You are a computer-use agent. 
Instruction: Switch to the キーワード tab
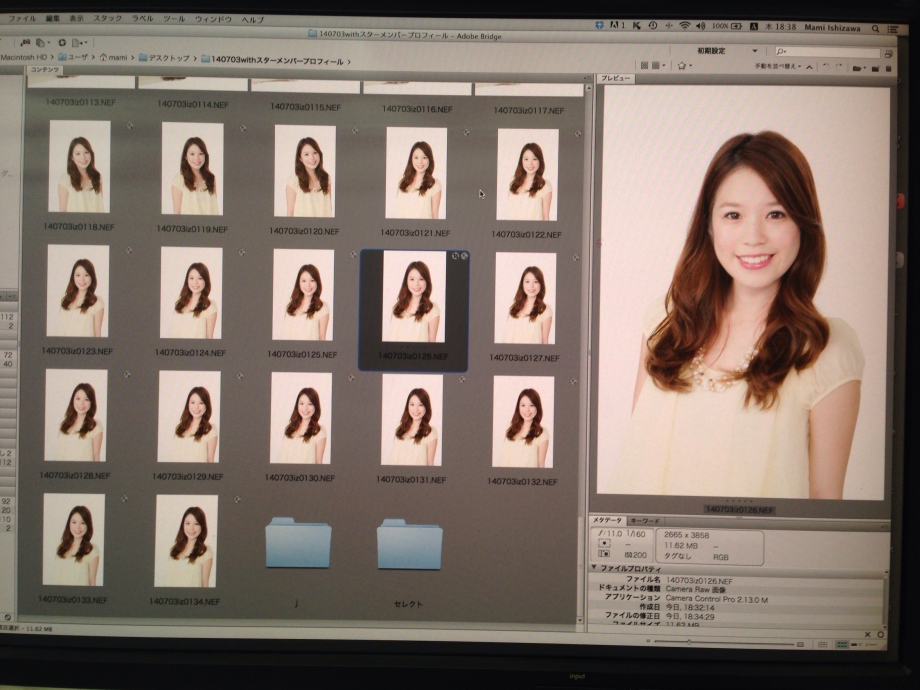(645, 521)
